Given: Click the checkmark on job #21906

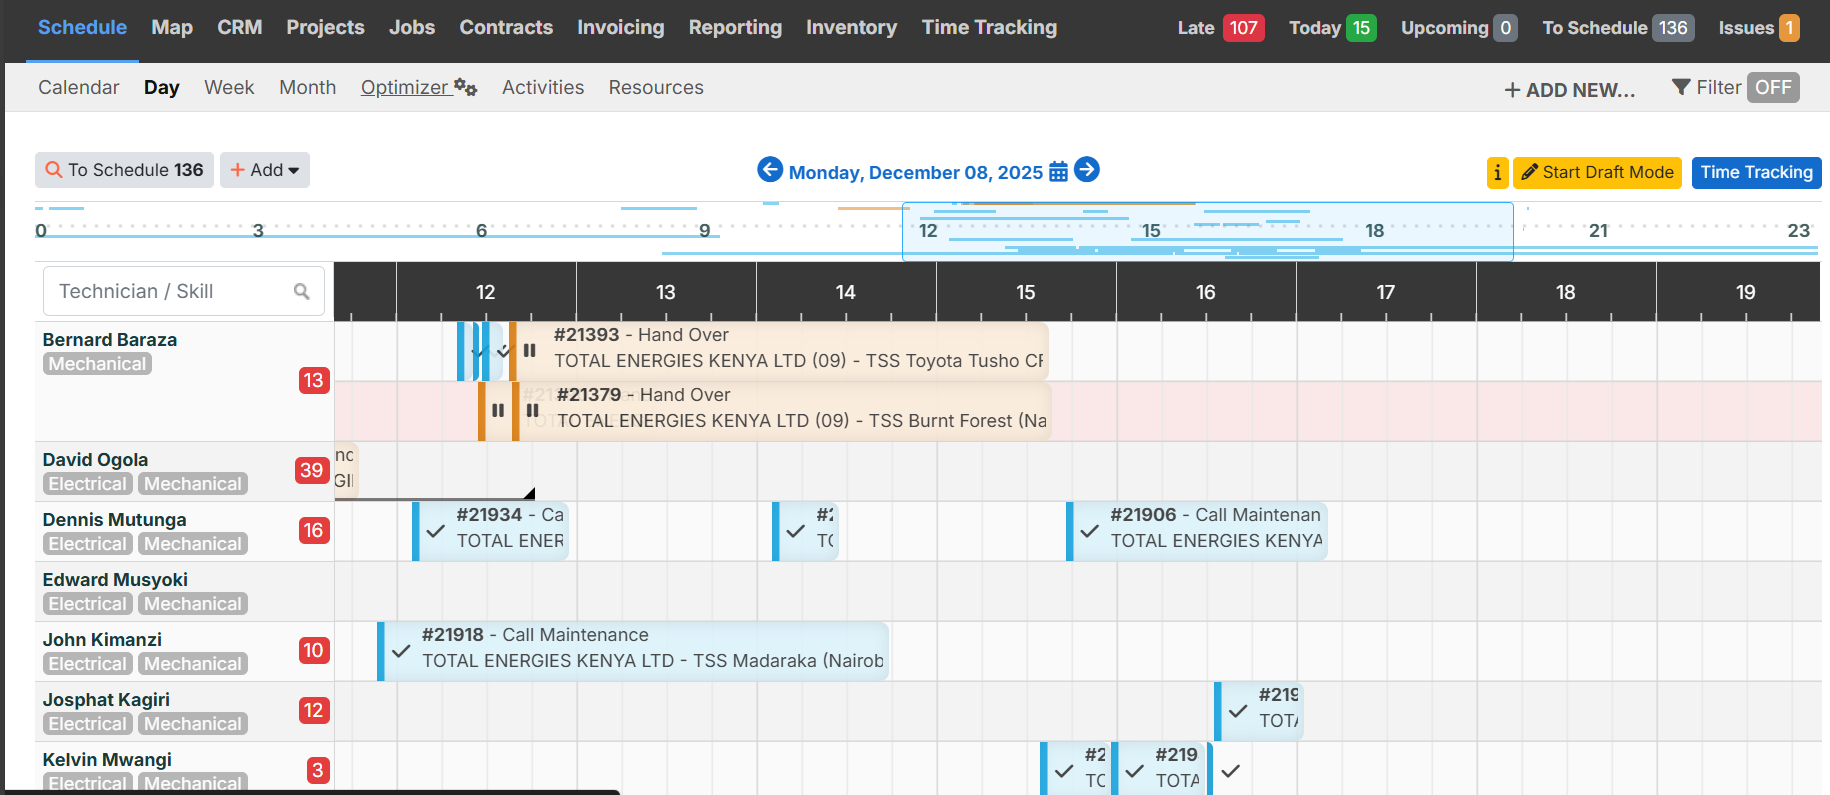Looking at the screenshot, I should [1090, 531].
